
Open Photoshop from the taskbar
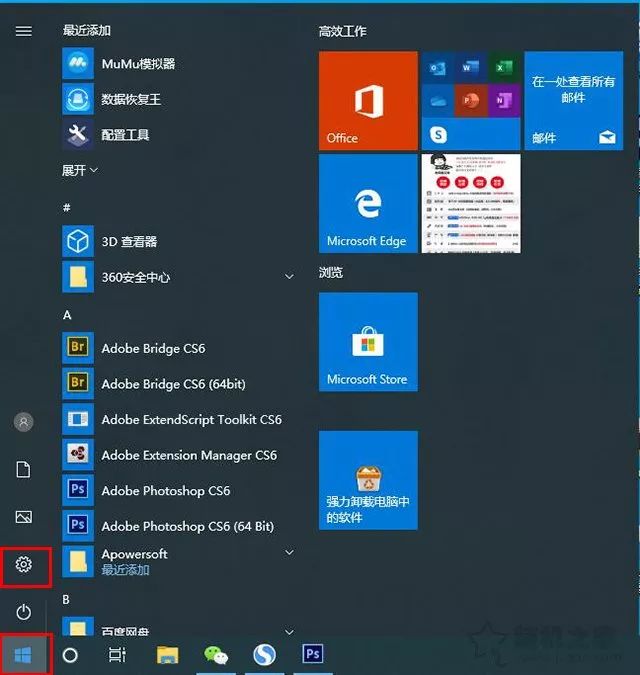[314, 655]
